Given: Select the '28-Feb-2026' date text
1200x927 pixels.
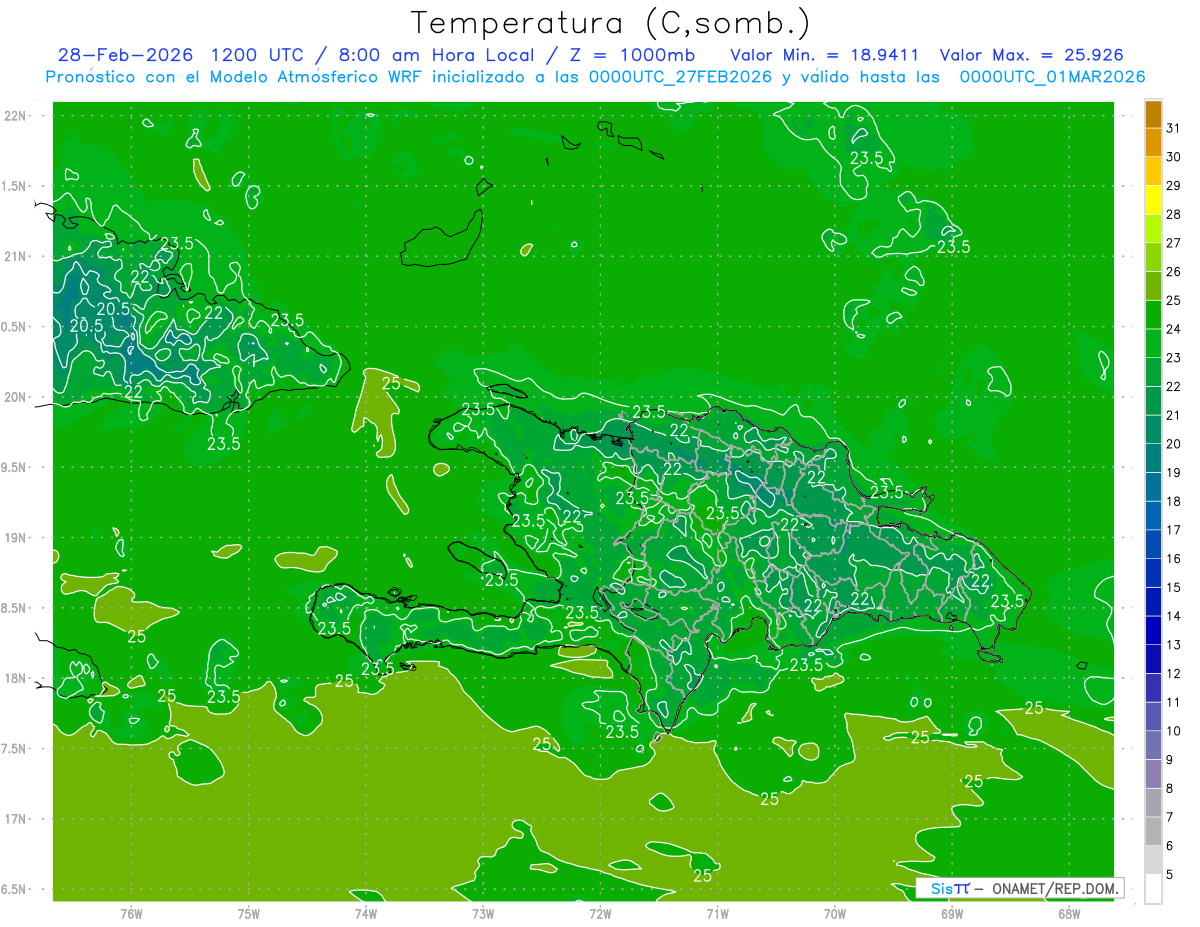Looking at the screenshot, I should 127,55.
